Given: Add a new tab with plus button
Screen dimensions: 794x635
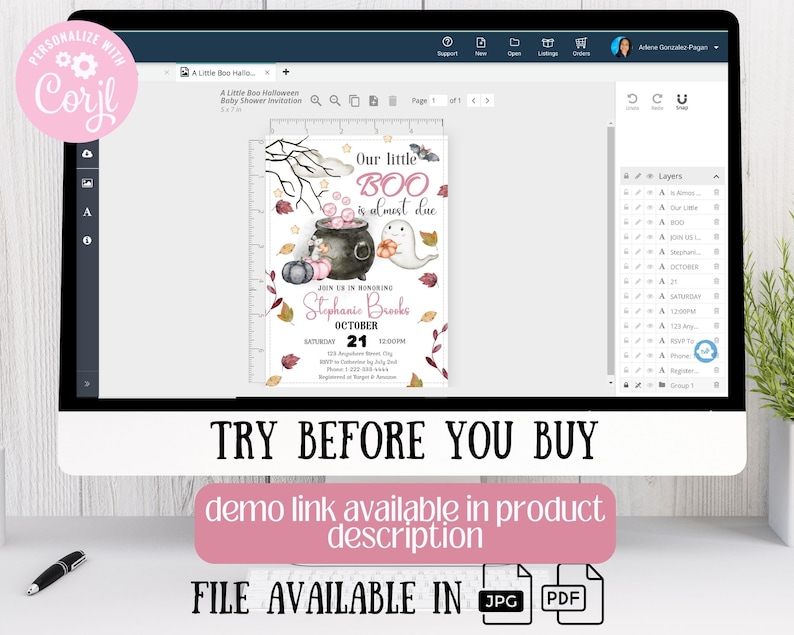Looking at the screenshot, I should pos(286,72).
